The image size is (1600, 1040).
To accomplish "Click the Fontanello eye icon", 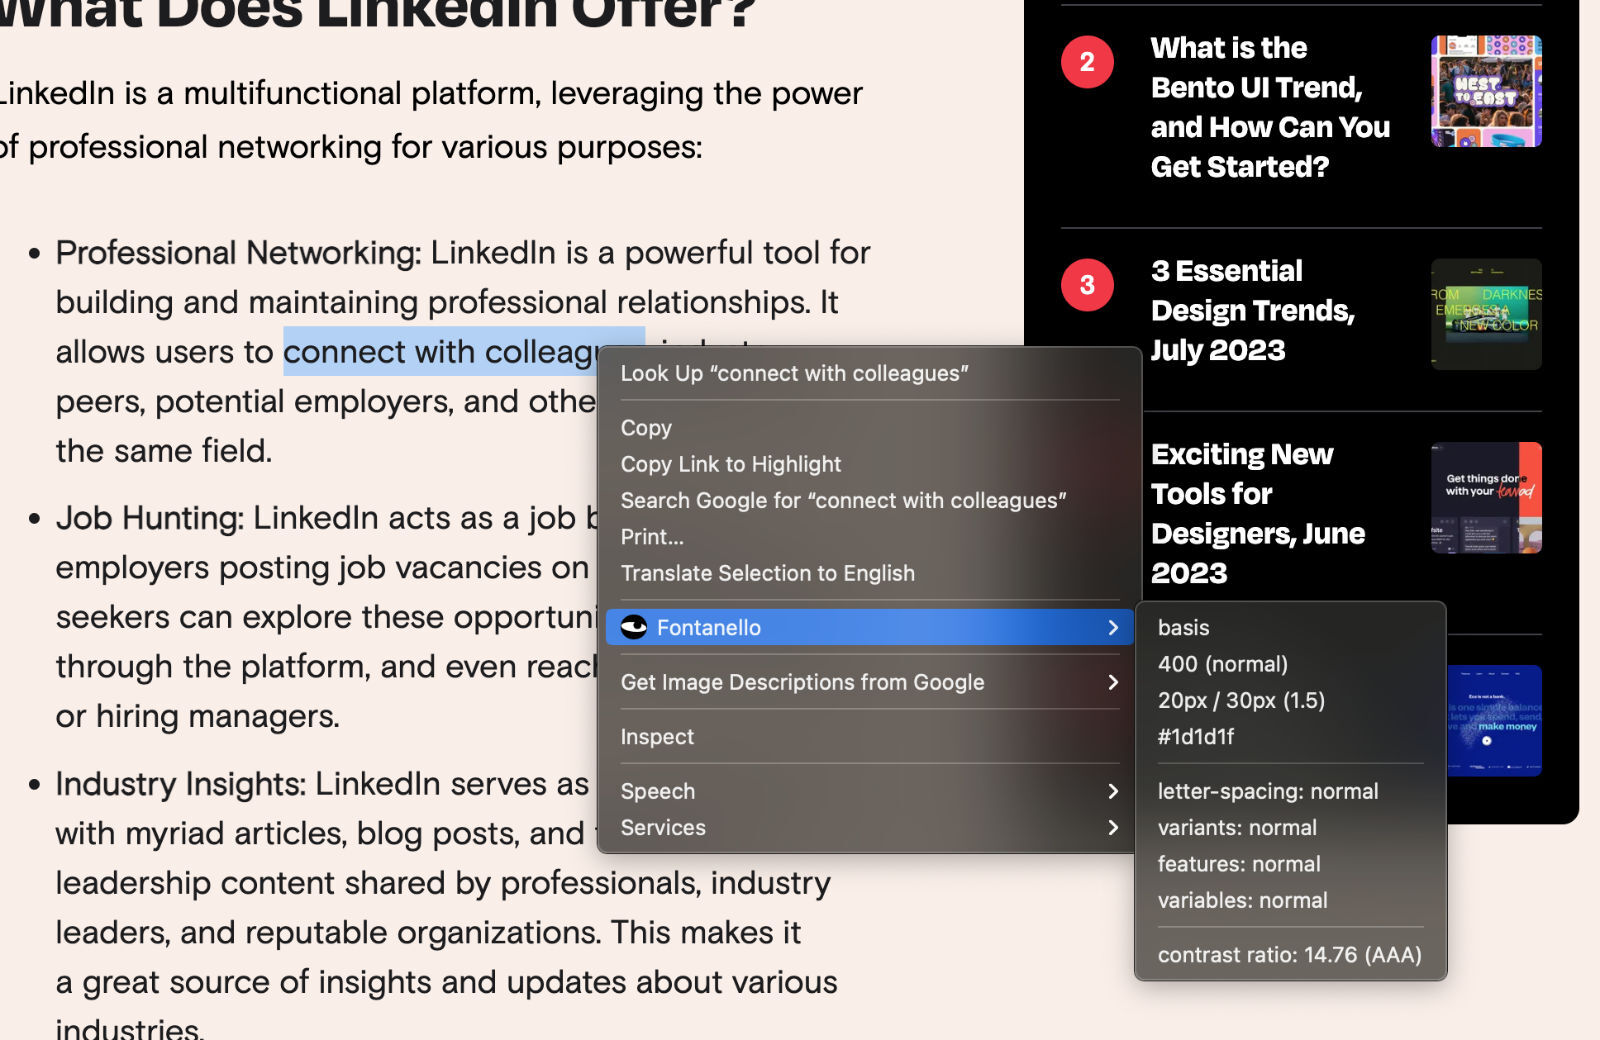I will 634,627.
